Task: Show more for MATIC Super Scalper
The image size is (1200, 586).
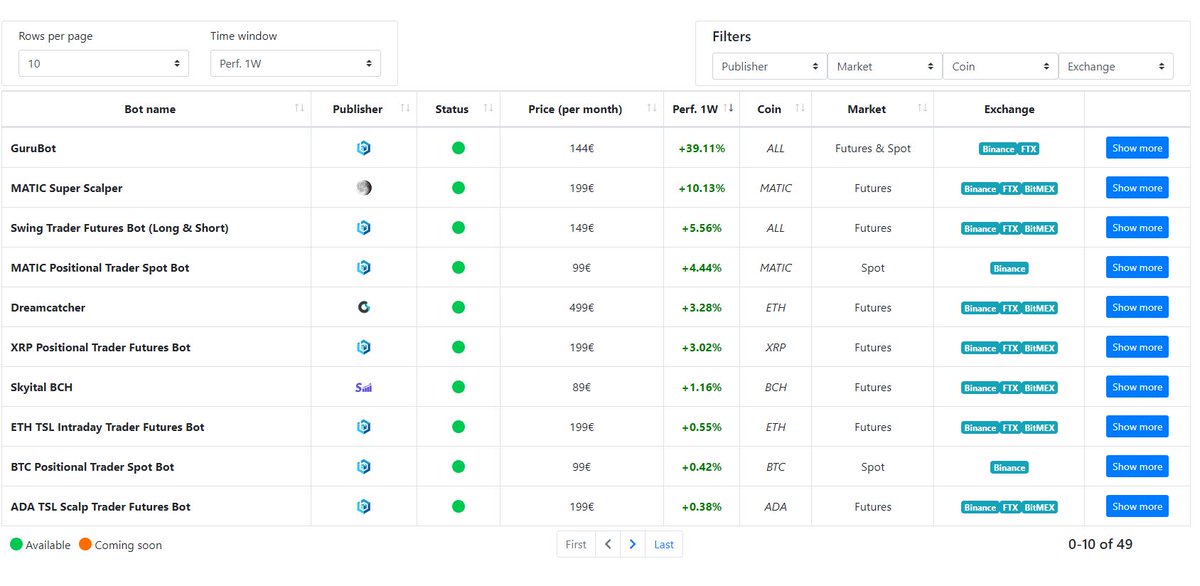Action: 1137,188
